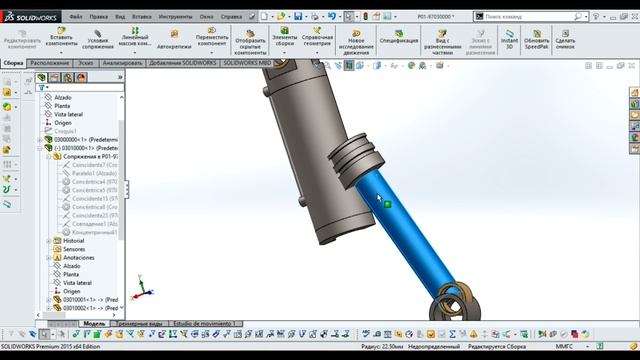Click the Print icon in top toolbar
The image size is (640, 360).
[x=315, y=16]
